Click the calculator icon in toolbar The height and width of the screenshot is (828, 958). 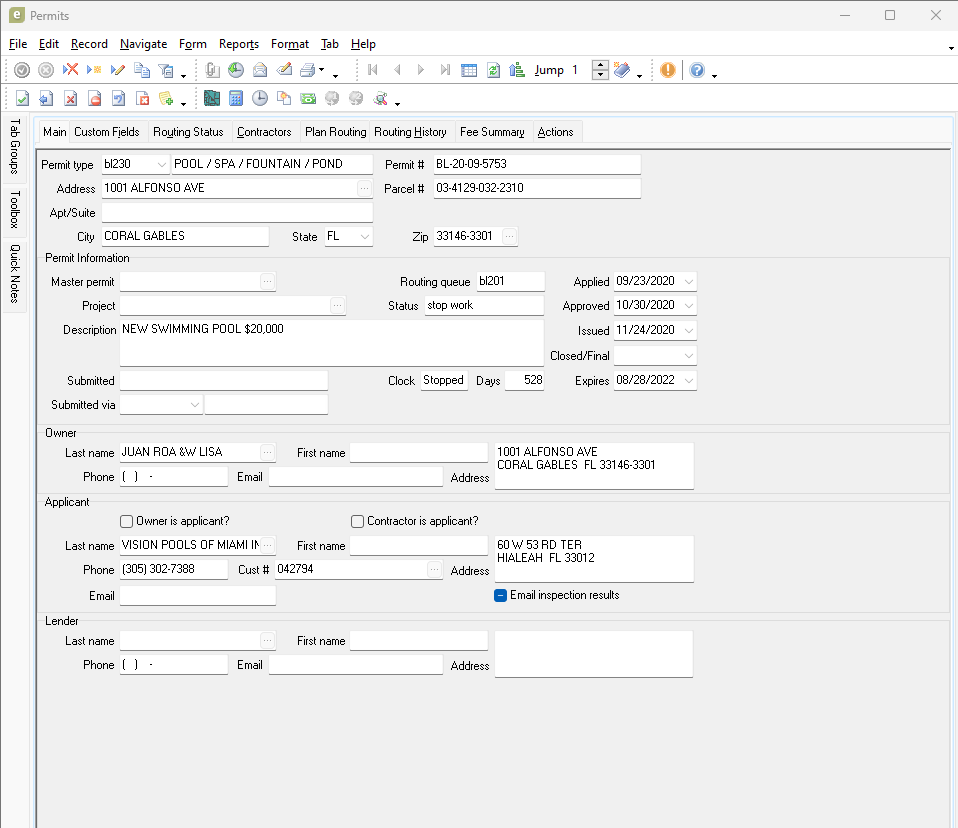point(236,98)
